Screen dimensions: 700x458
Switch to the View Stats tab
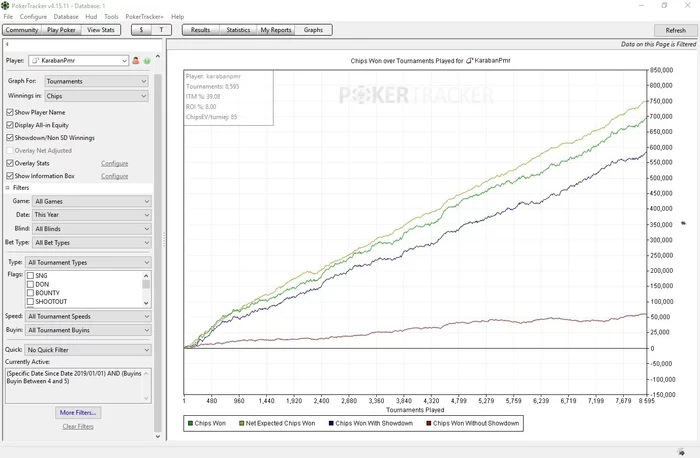pyautogui.click(x=100, y=30)
